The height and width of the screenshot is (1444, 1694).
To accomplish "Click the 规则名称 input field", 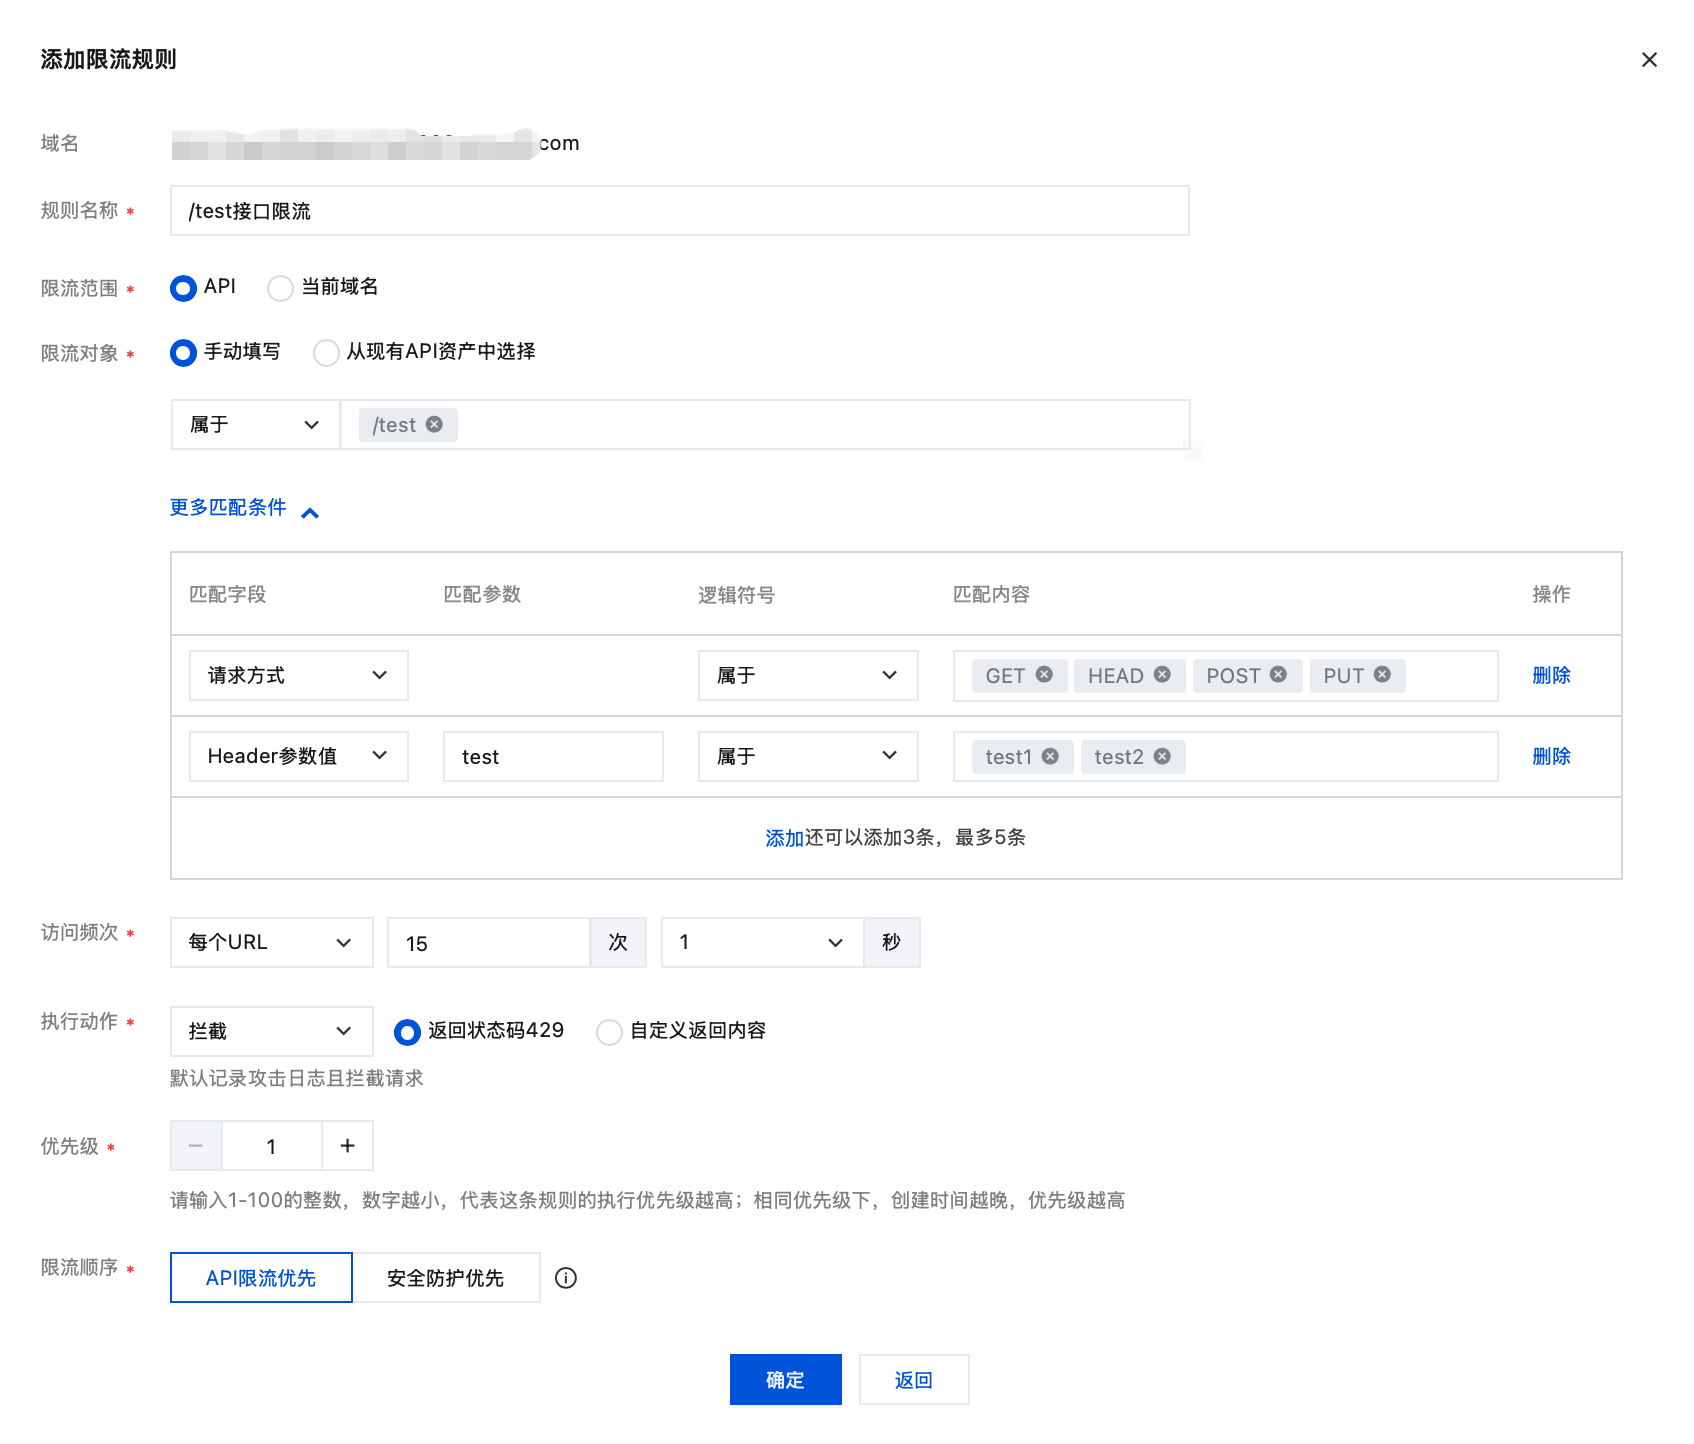I will tap(679, 211).
